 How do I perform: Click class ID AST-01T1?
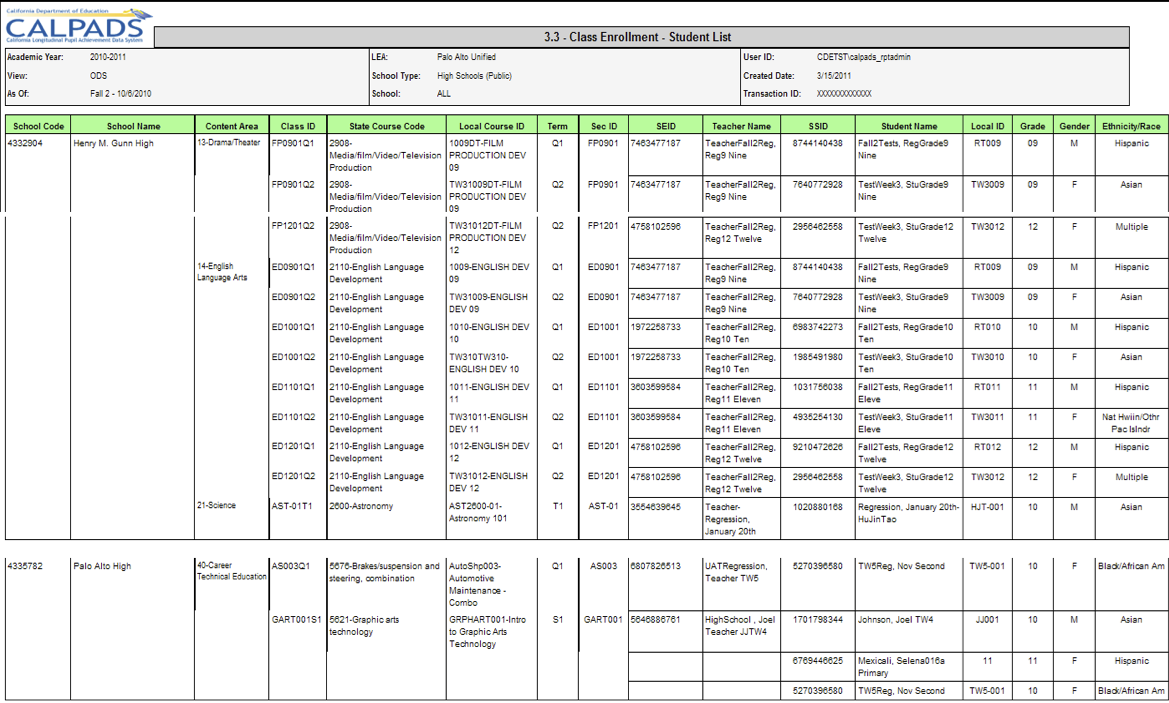pyautogui.click(x=292, y=506)
